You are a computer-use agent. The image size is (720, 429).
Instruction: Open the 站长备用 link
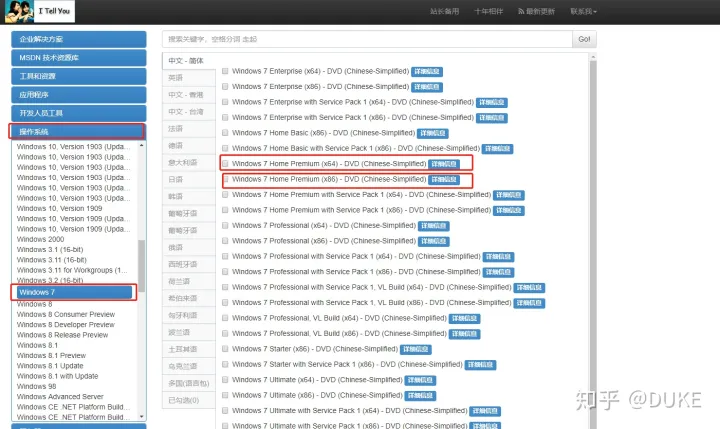pos(444,11)
